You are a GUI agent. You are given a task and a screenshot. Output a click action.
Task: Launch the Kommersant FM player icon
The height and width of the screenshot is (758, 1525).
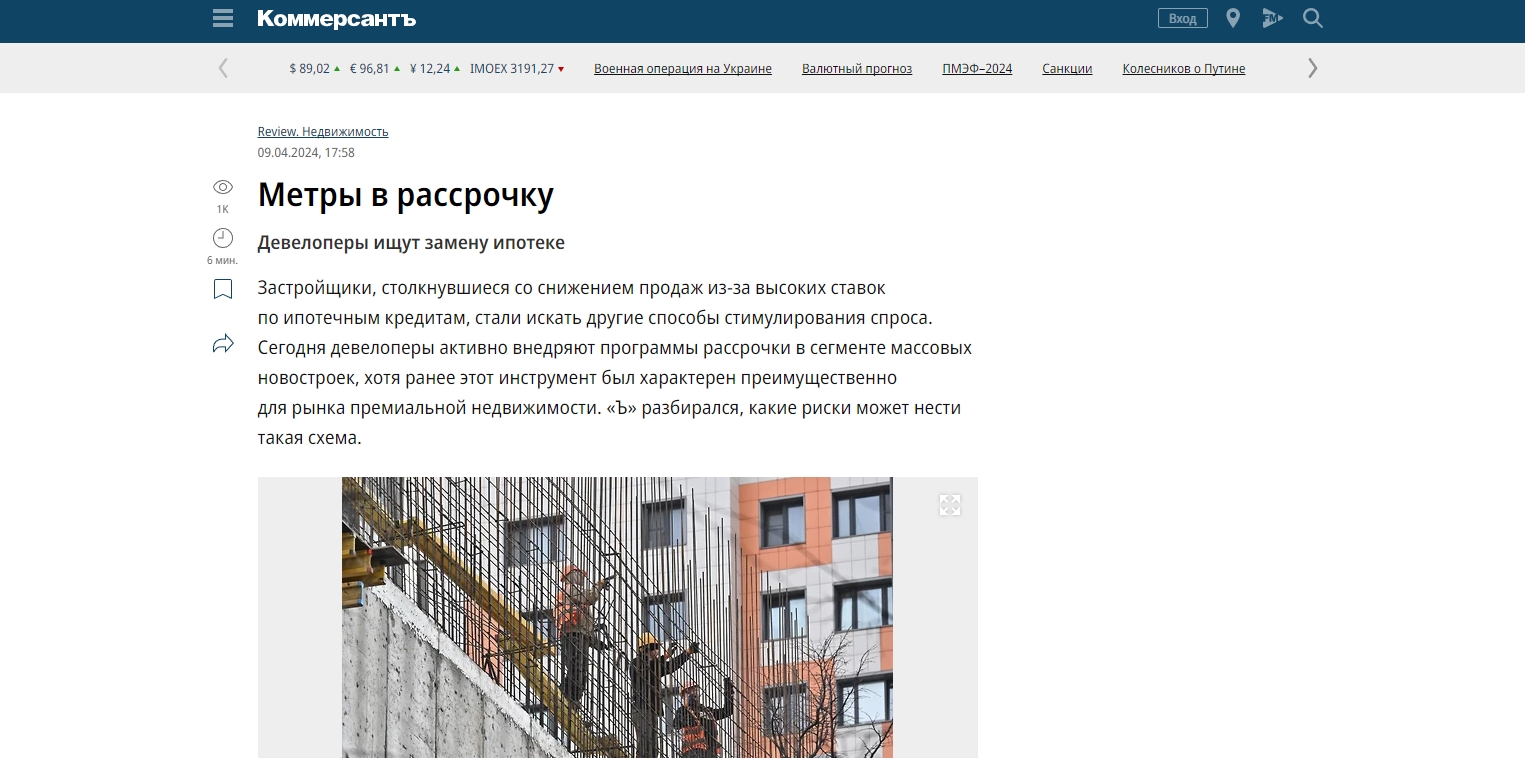(1272, 18)
